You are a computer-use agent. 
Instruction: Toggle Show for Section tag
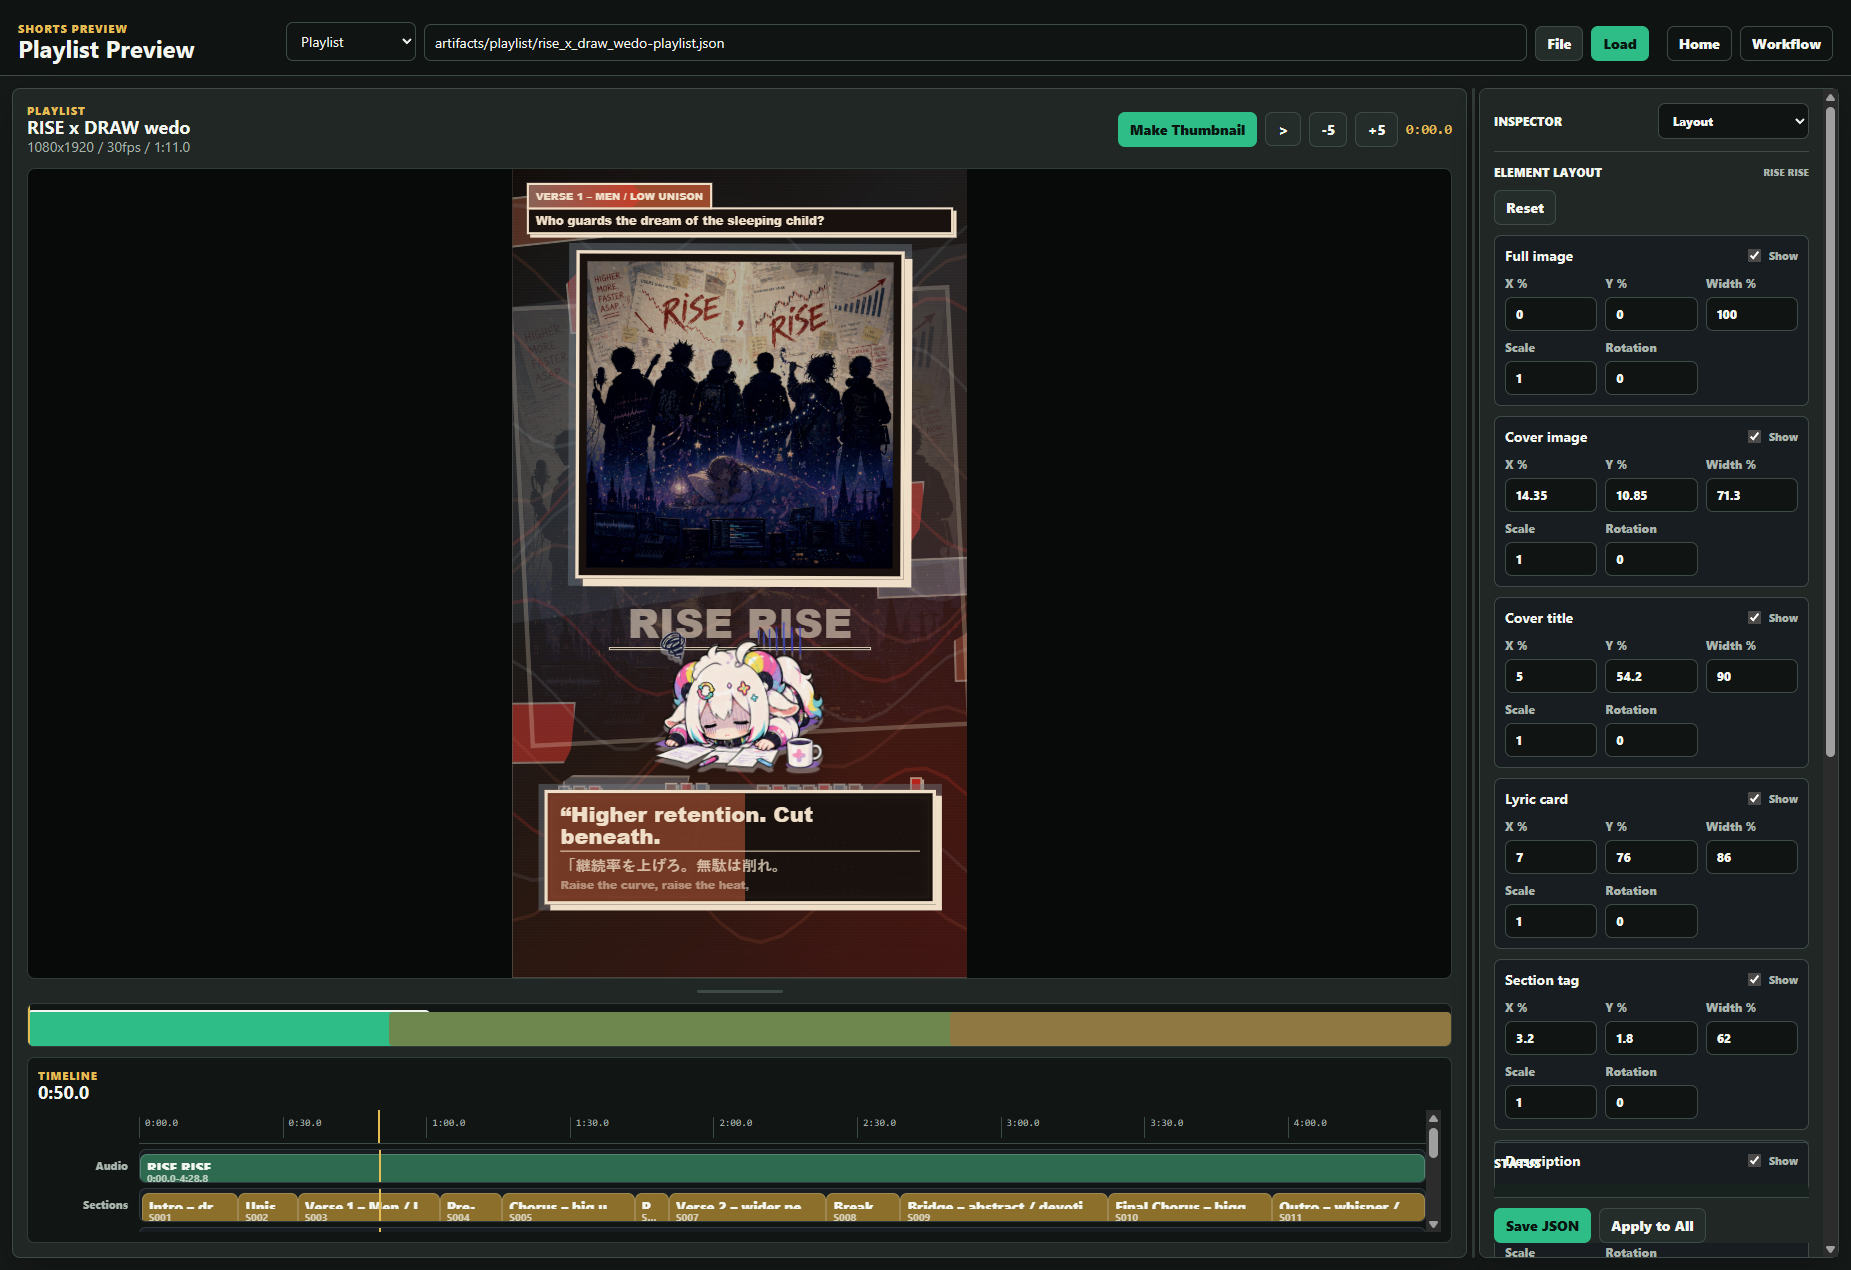click(x=1754, y=980)
